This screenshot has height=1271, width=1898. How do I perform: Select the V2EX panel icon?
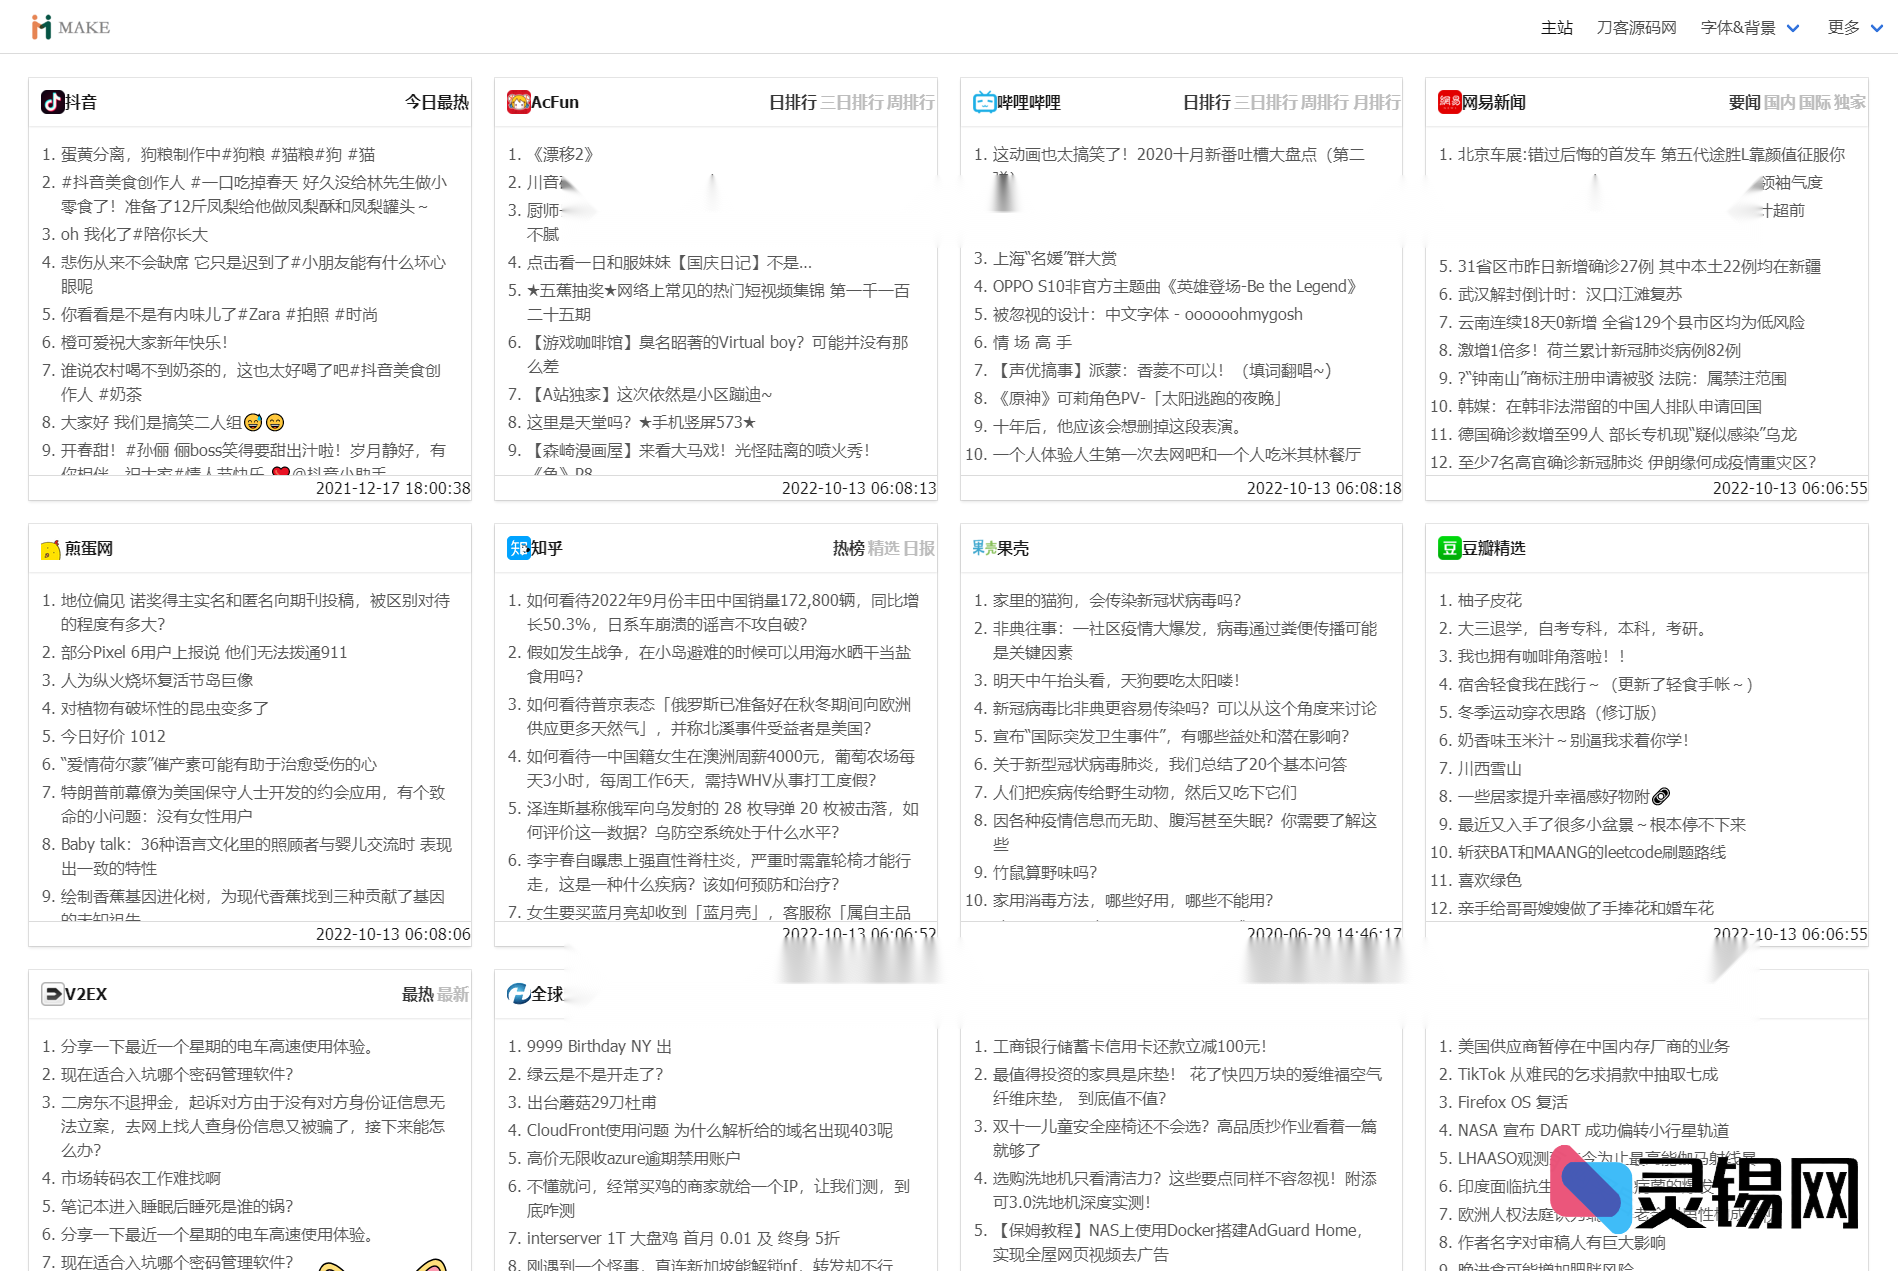[52, 994]
